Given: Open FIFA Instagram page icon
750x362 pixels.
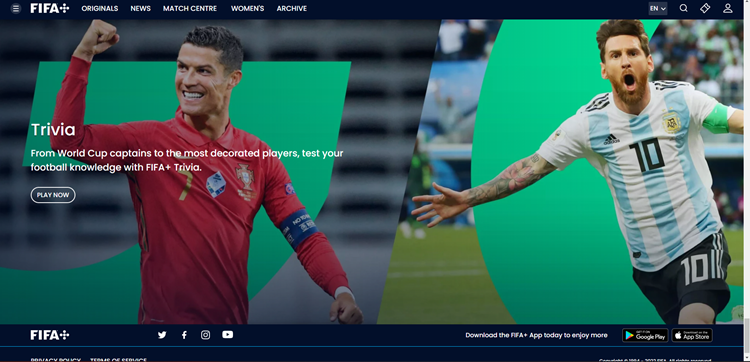Looking at the screenshot, I should (x=205, y=335).
